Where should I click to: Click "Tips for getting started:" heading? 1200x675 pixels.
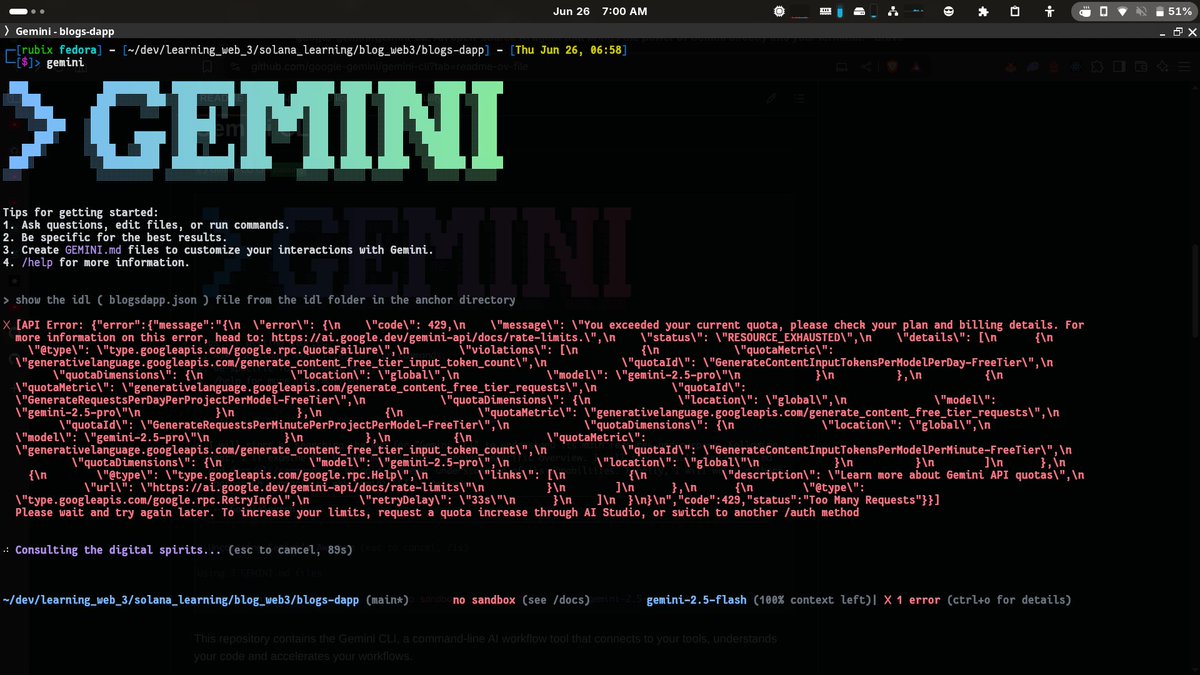(80, 213)
